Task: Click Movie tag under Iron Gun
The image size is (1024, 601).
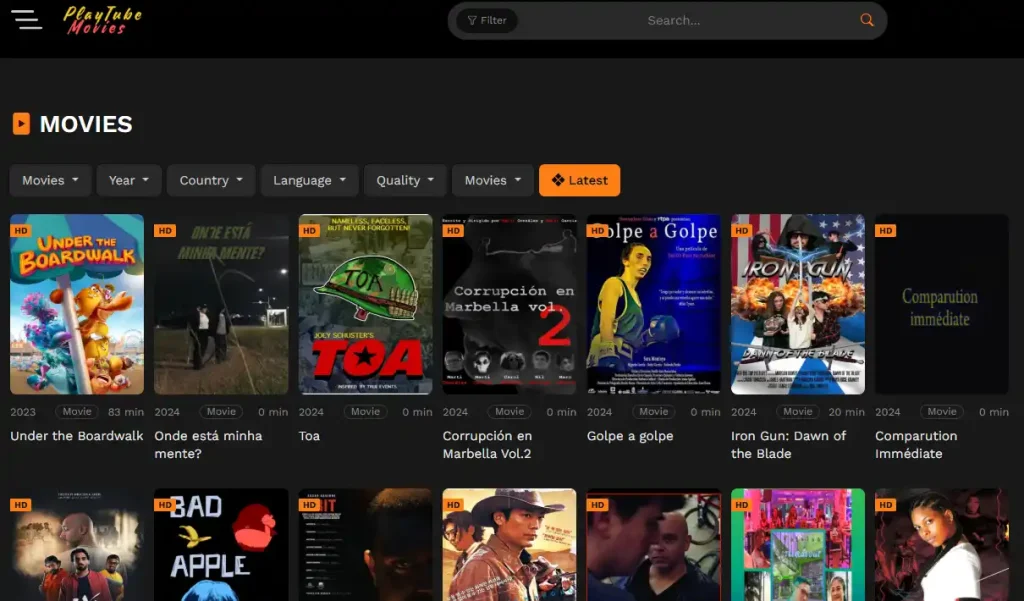Action: tap(798, 412)
